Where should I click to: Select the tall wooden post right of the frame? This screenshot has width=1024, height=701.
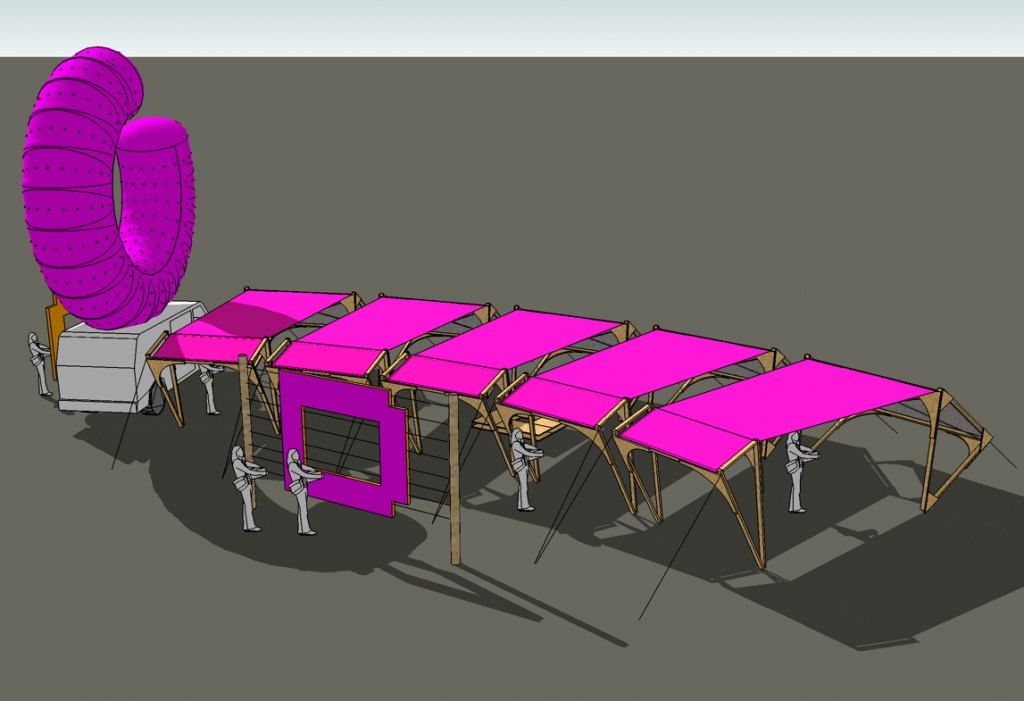coord(455,480)
